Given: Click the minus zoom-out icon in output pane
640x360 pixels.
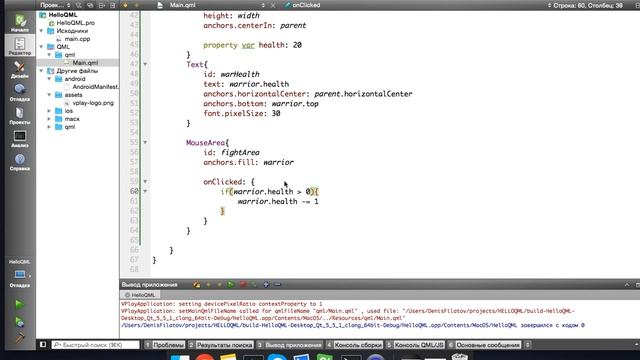Looking at the screenshot, I should point(278,284).
